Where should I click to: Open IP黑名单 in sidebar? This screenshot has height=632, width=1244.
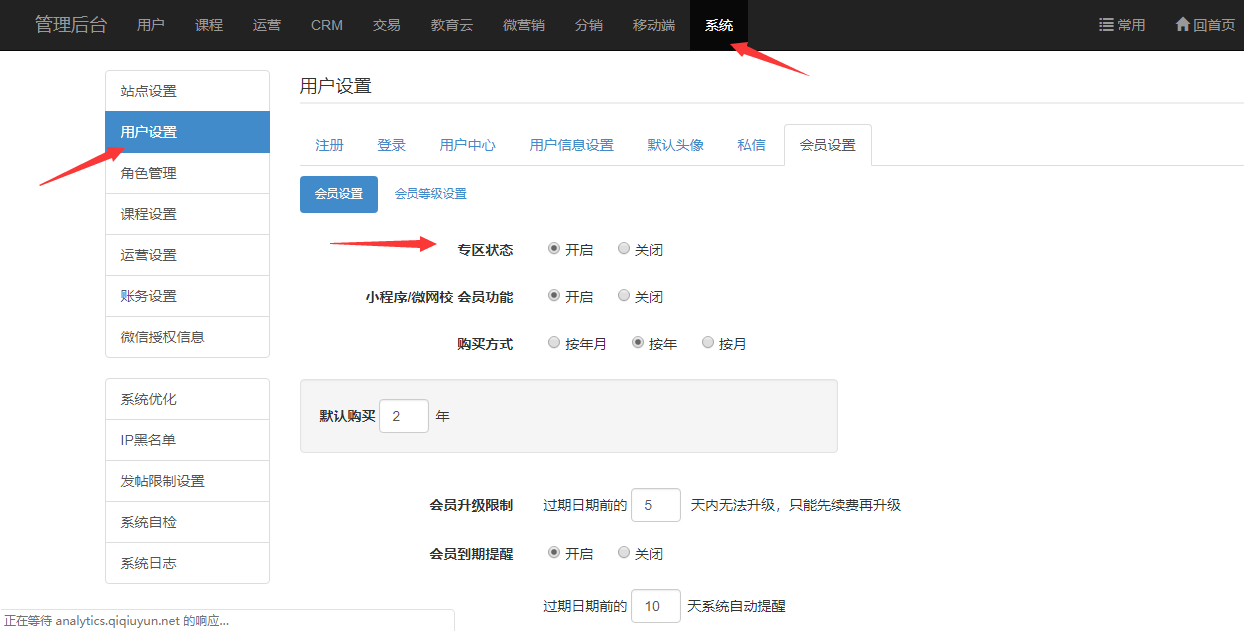coord(187,440)
